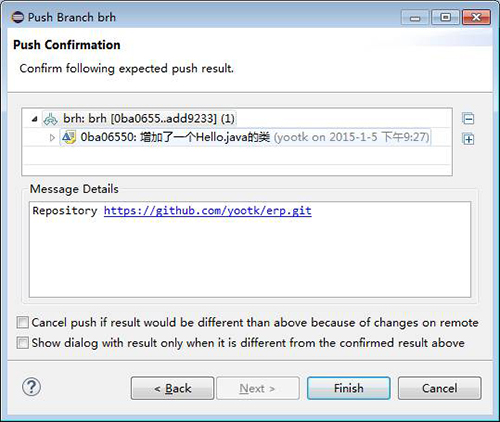Image resolution: width=500 pixels, height=422 pixels.
Task: Open the github.com/yootk/erp.git link
Action: click(x=208, y=211)
